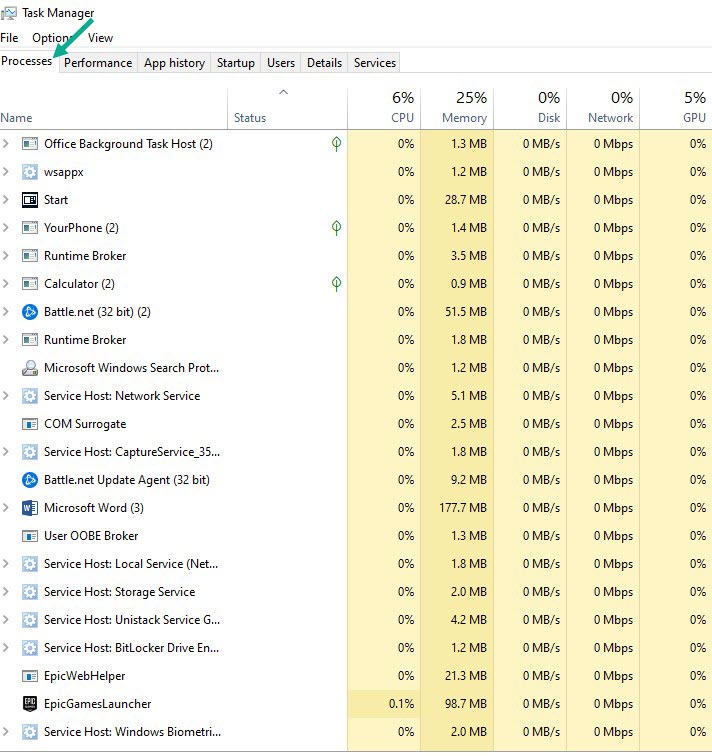The width and height of the screenshot is (712, 756).
Task: Select the 28.7 MB memory value
Action: (x=466, y=200)
